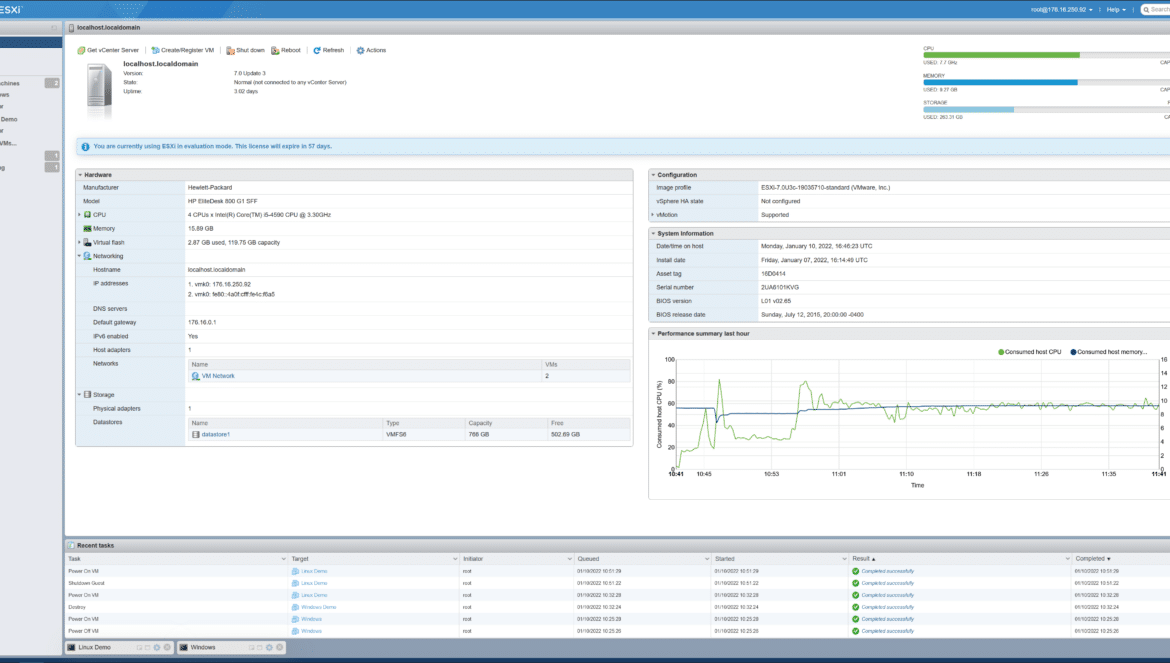This screenshot has width=1170, height=663.
Task: Click the Shut down host button
Action: coord(245,51)
